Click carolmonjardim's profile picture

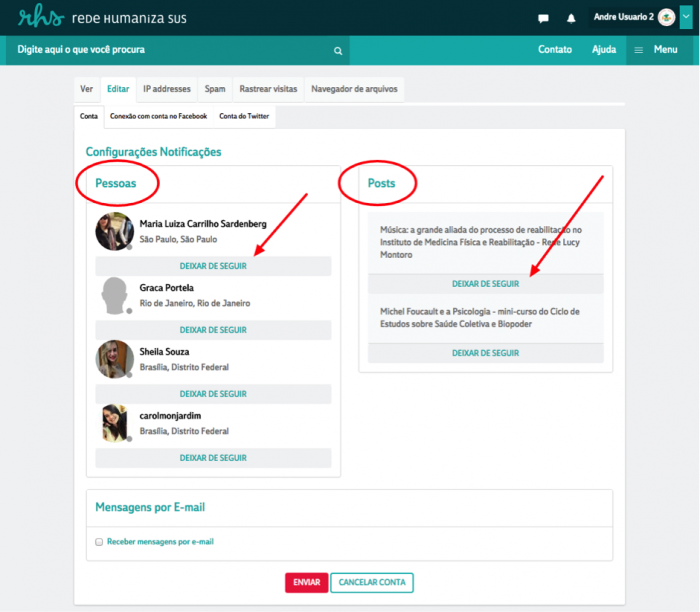coord(114,423)
